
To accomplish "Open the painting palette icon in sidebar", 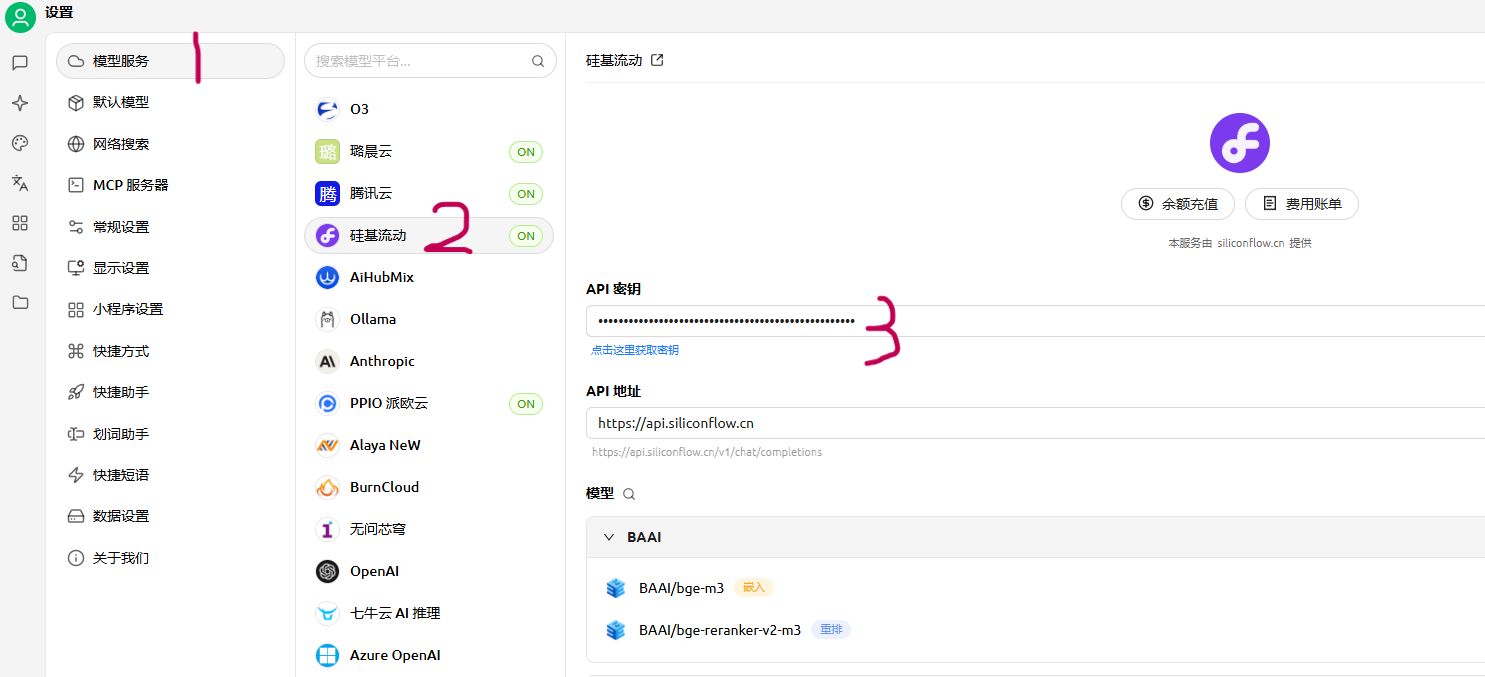I will tap(20, 143).
